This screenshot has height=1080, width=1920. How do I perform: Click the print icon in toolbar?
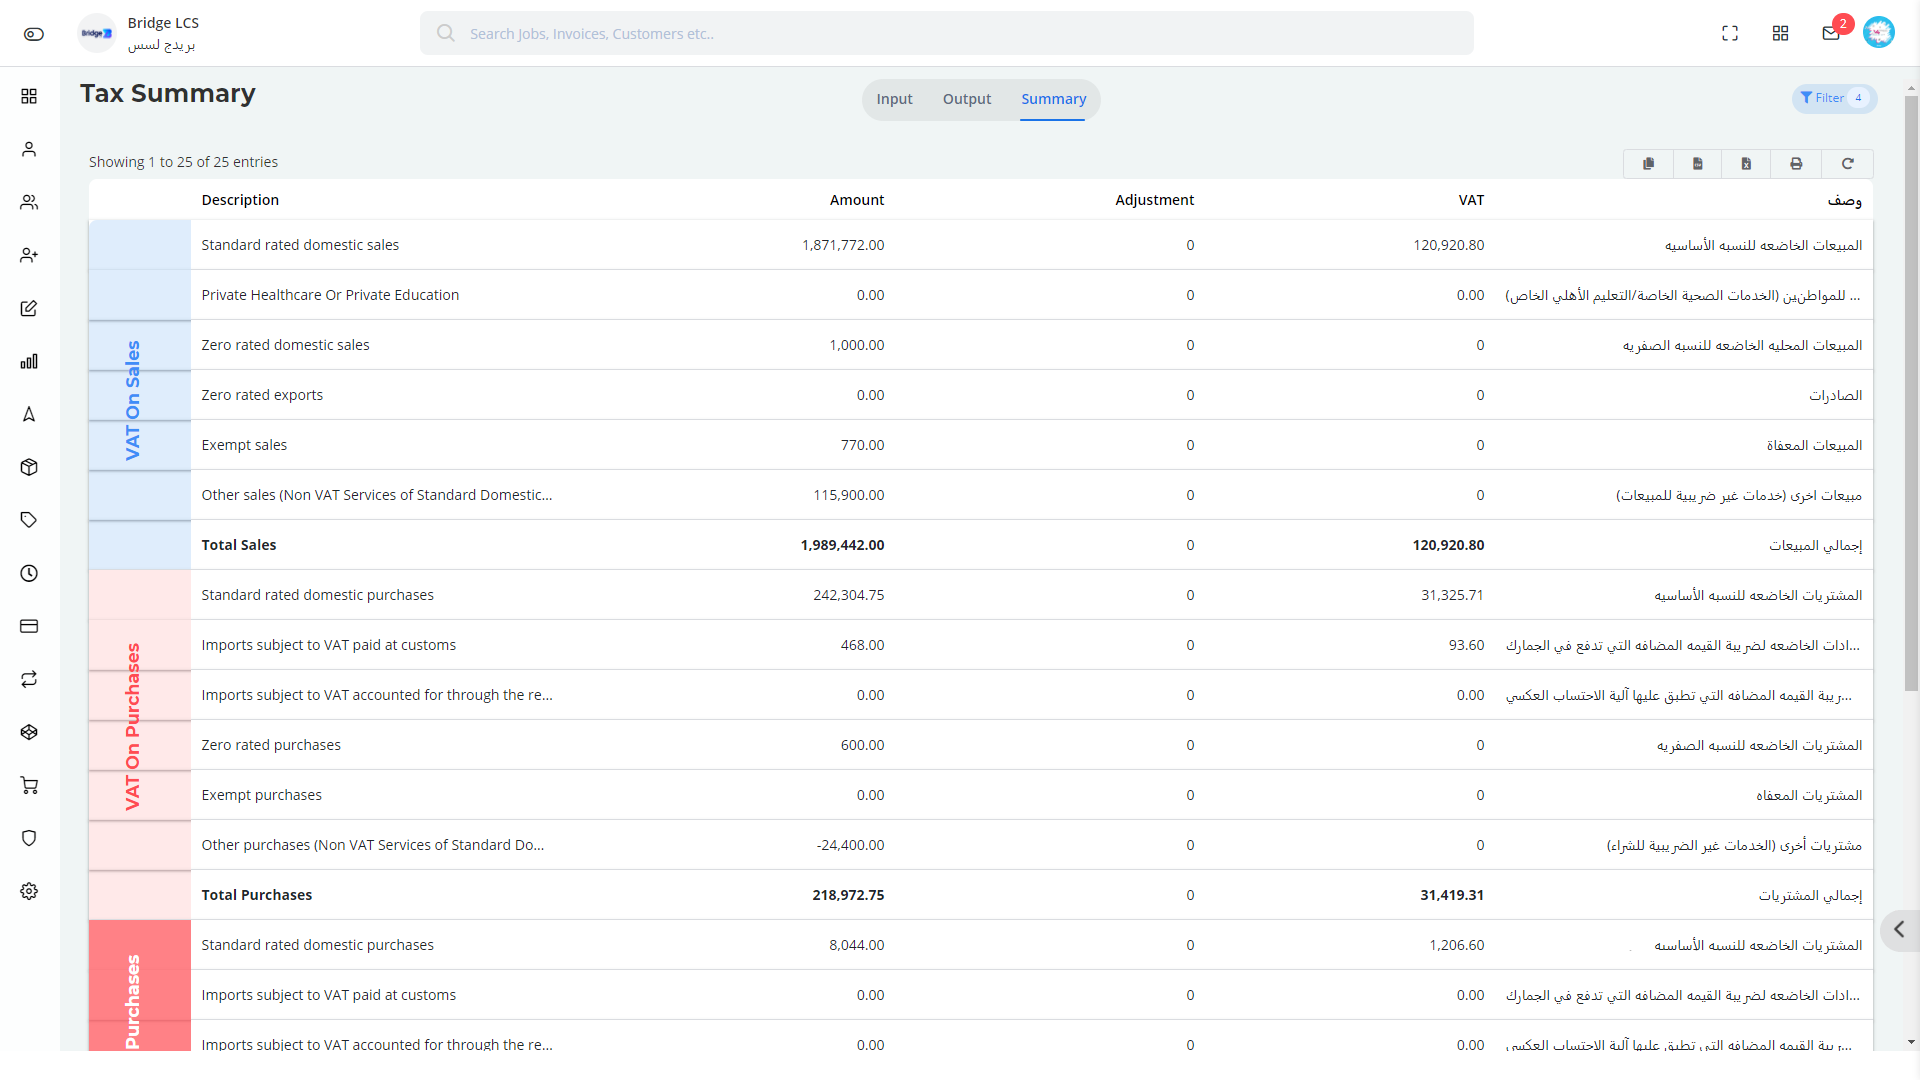[x=1797, y=162]
